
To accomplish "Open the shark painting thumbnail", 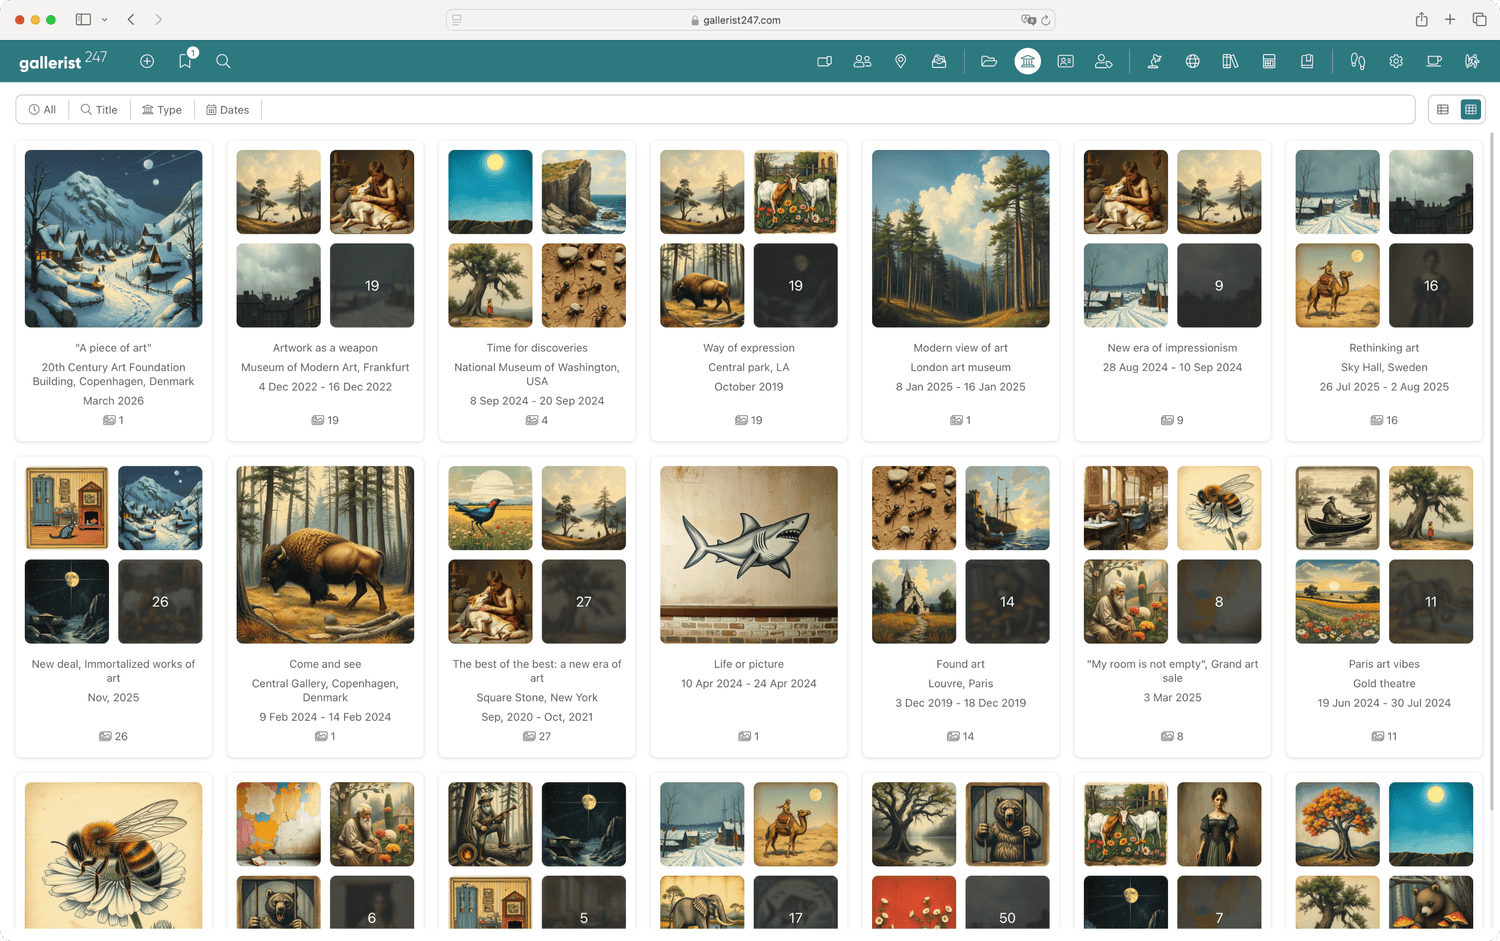I will (749, 554).
